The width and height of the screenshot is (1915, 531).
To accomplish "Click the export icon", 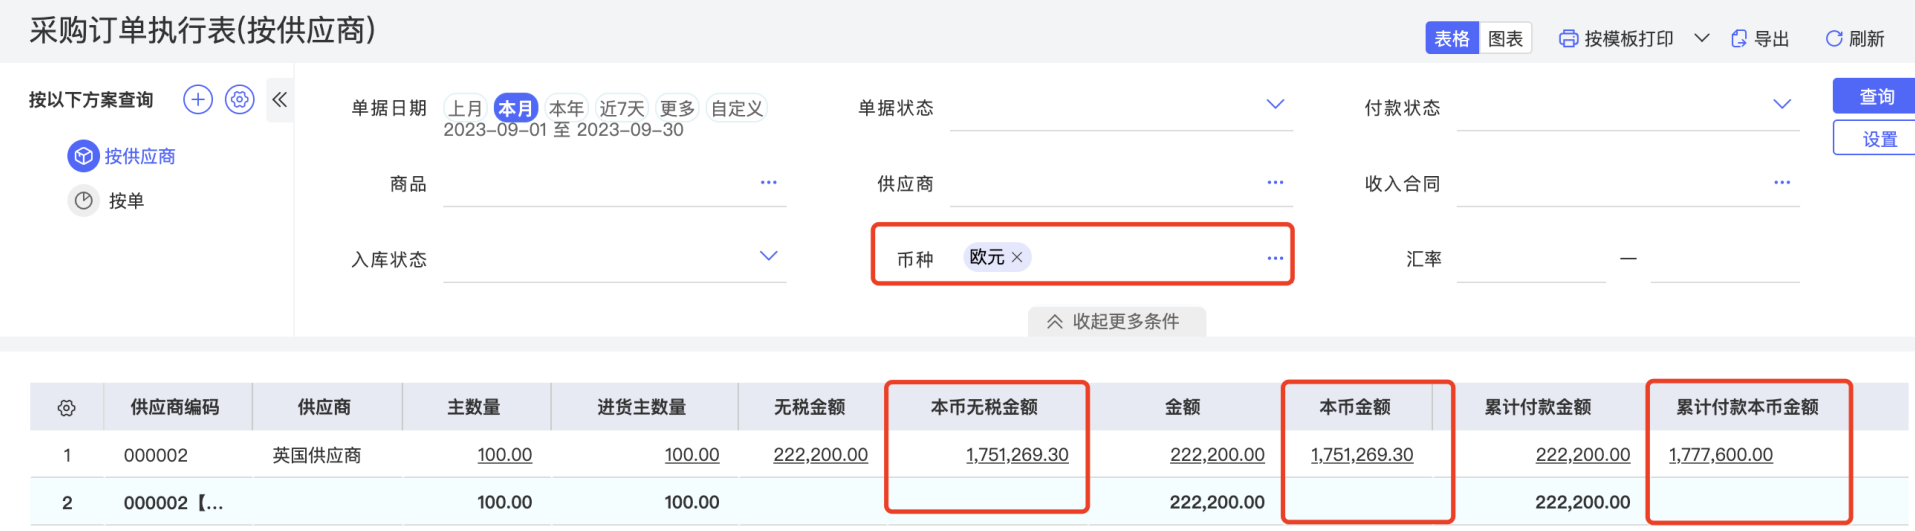I will [1739, 39].
